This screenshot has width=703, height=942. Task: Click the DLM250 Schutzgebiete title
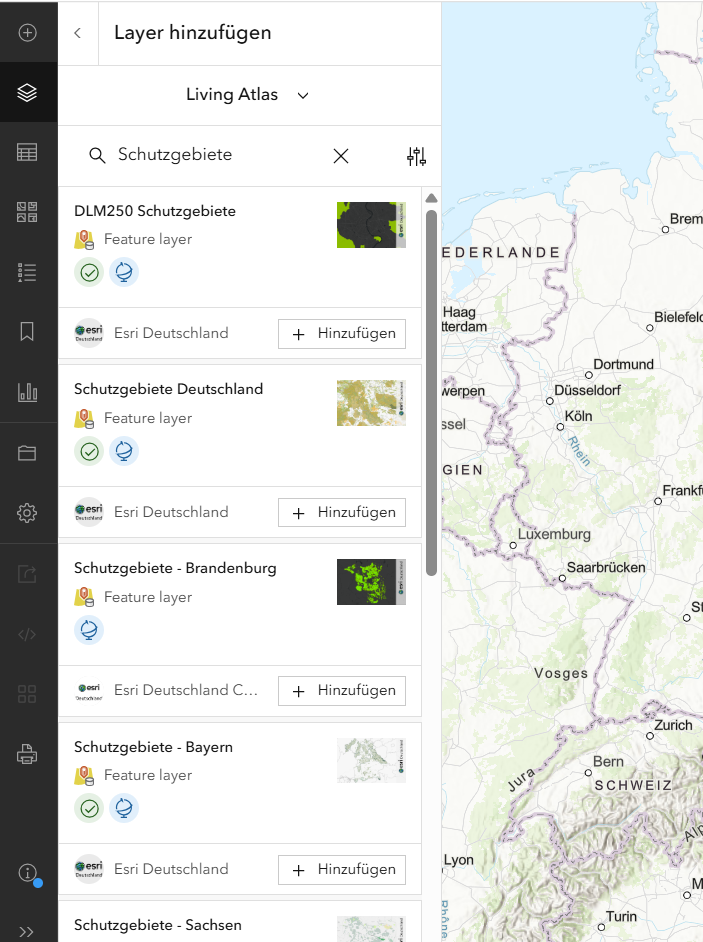155,211
